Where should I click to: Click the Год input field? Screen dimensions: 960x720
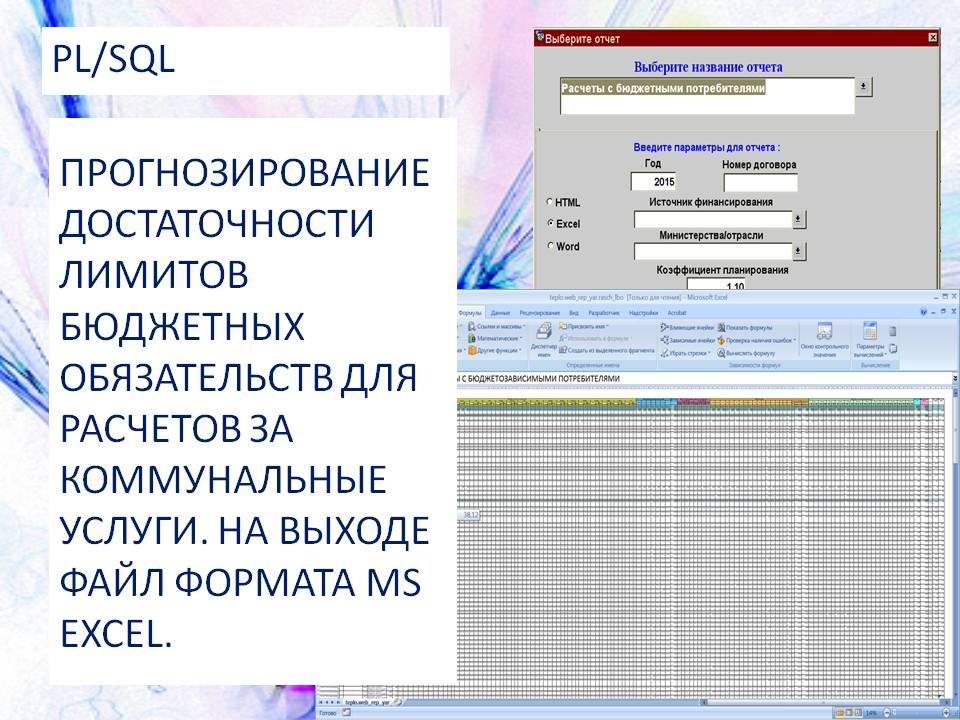(x=653, y=181)
